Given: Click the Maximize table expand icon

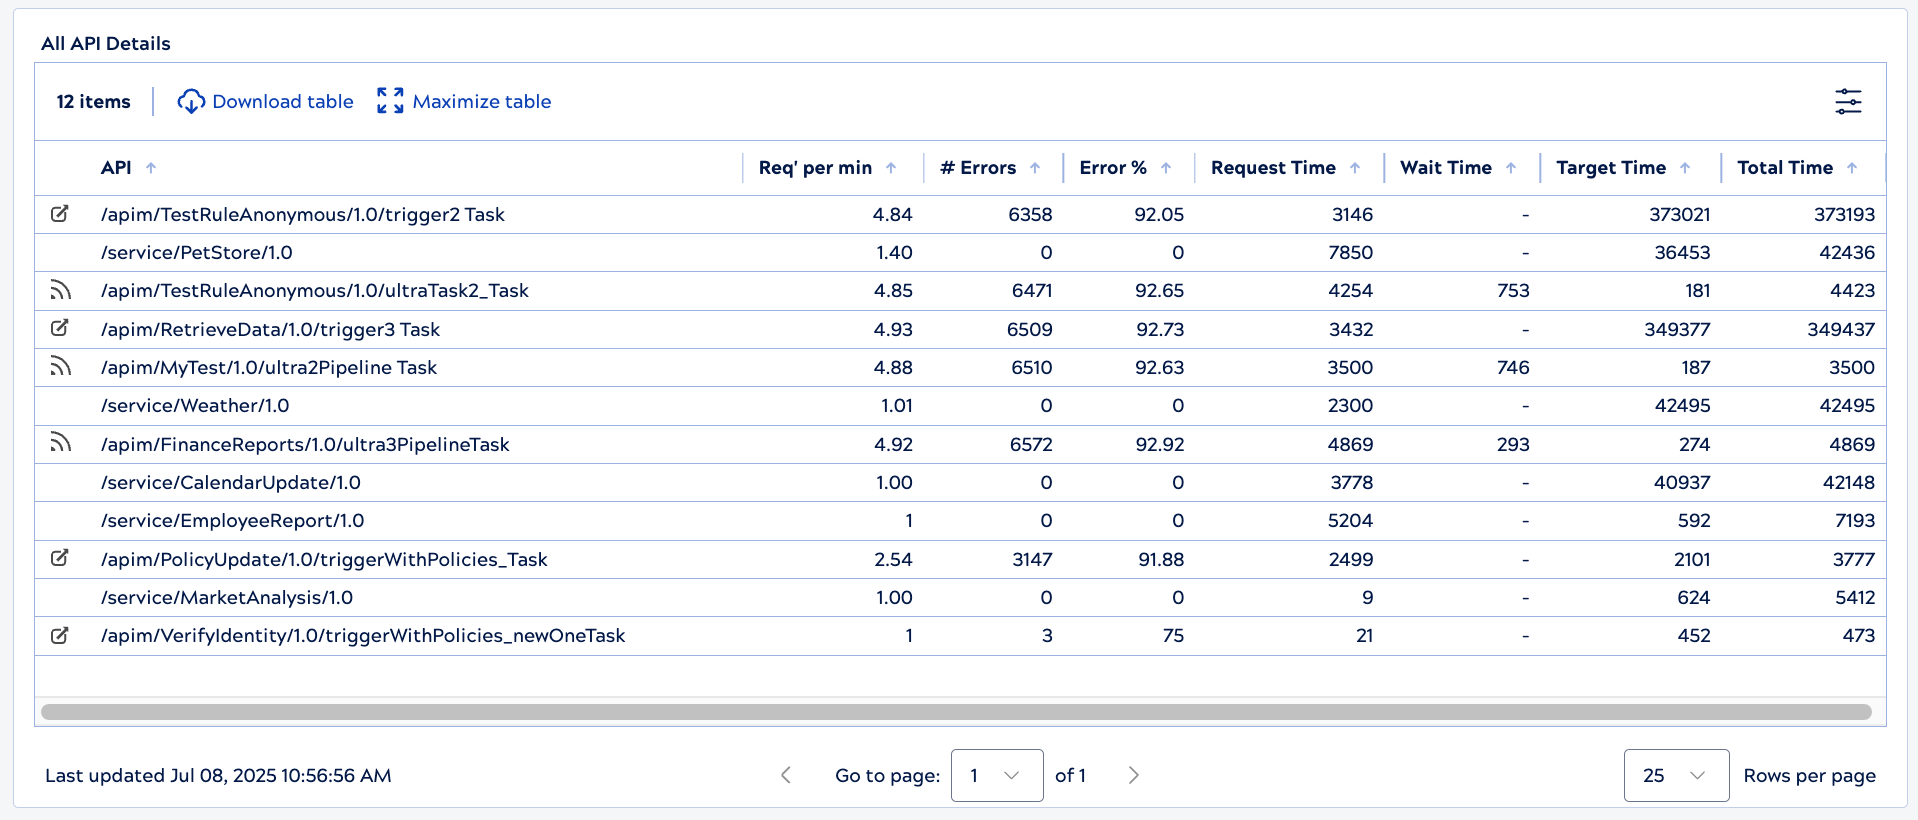Looking at the screenshot, I should pos(390,101).
